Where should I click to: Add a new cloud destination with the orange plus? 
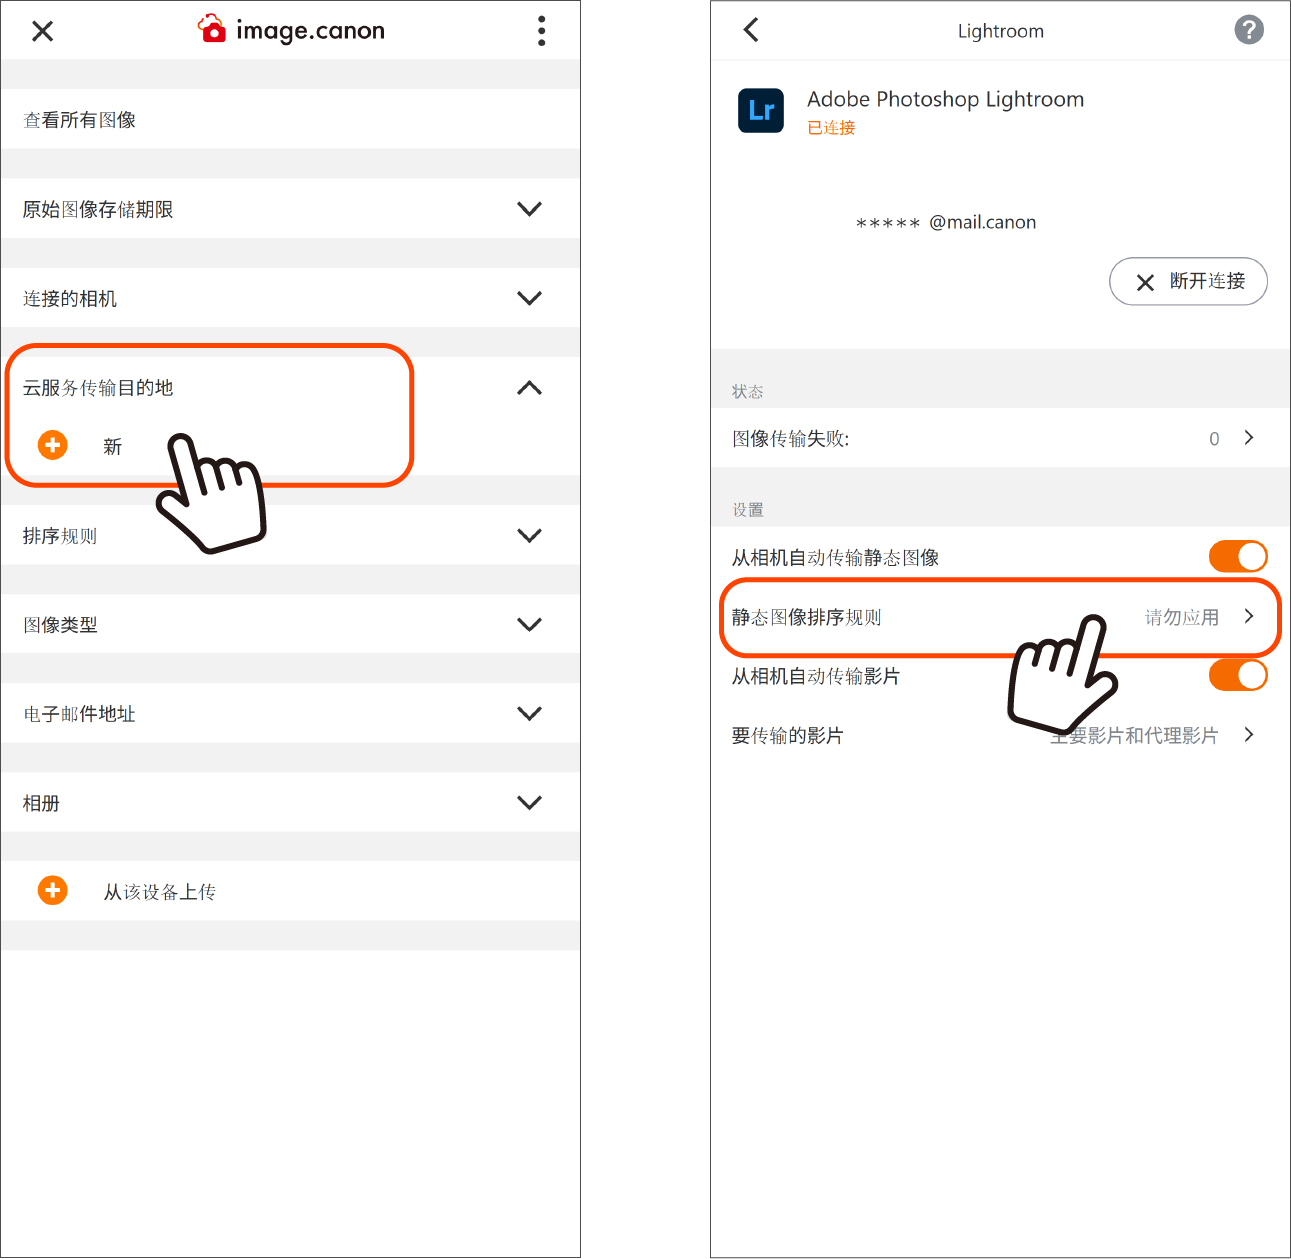click(x=53, y=445)
